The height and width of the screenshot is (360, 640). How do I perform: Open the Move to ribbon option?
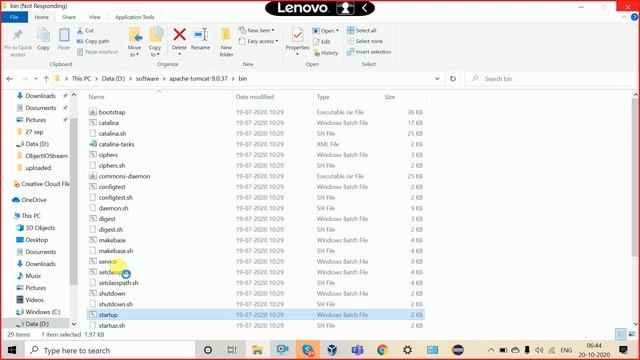click(135, 42)
